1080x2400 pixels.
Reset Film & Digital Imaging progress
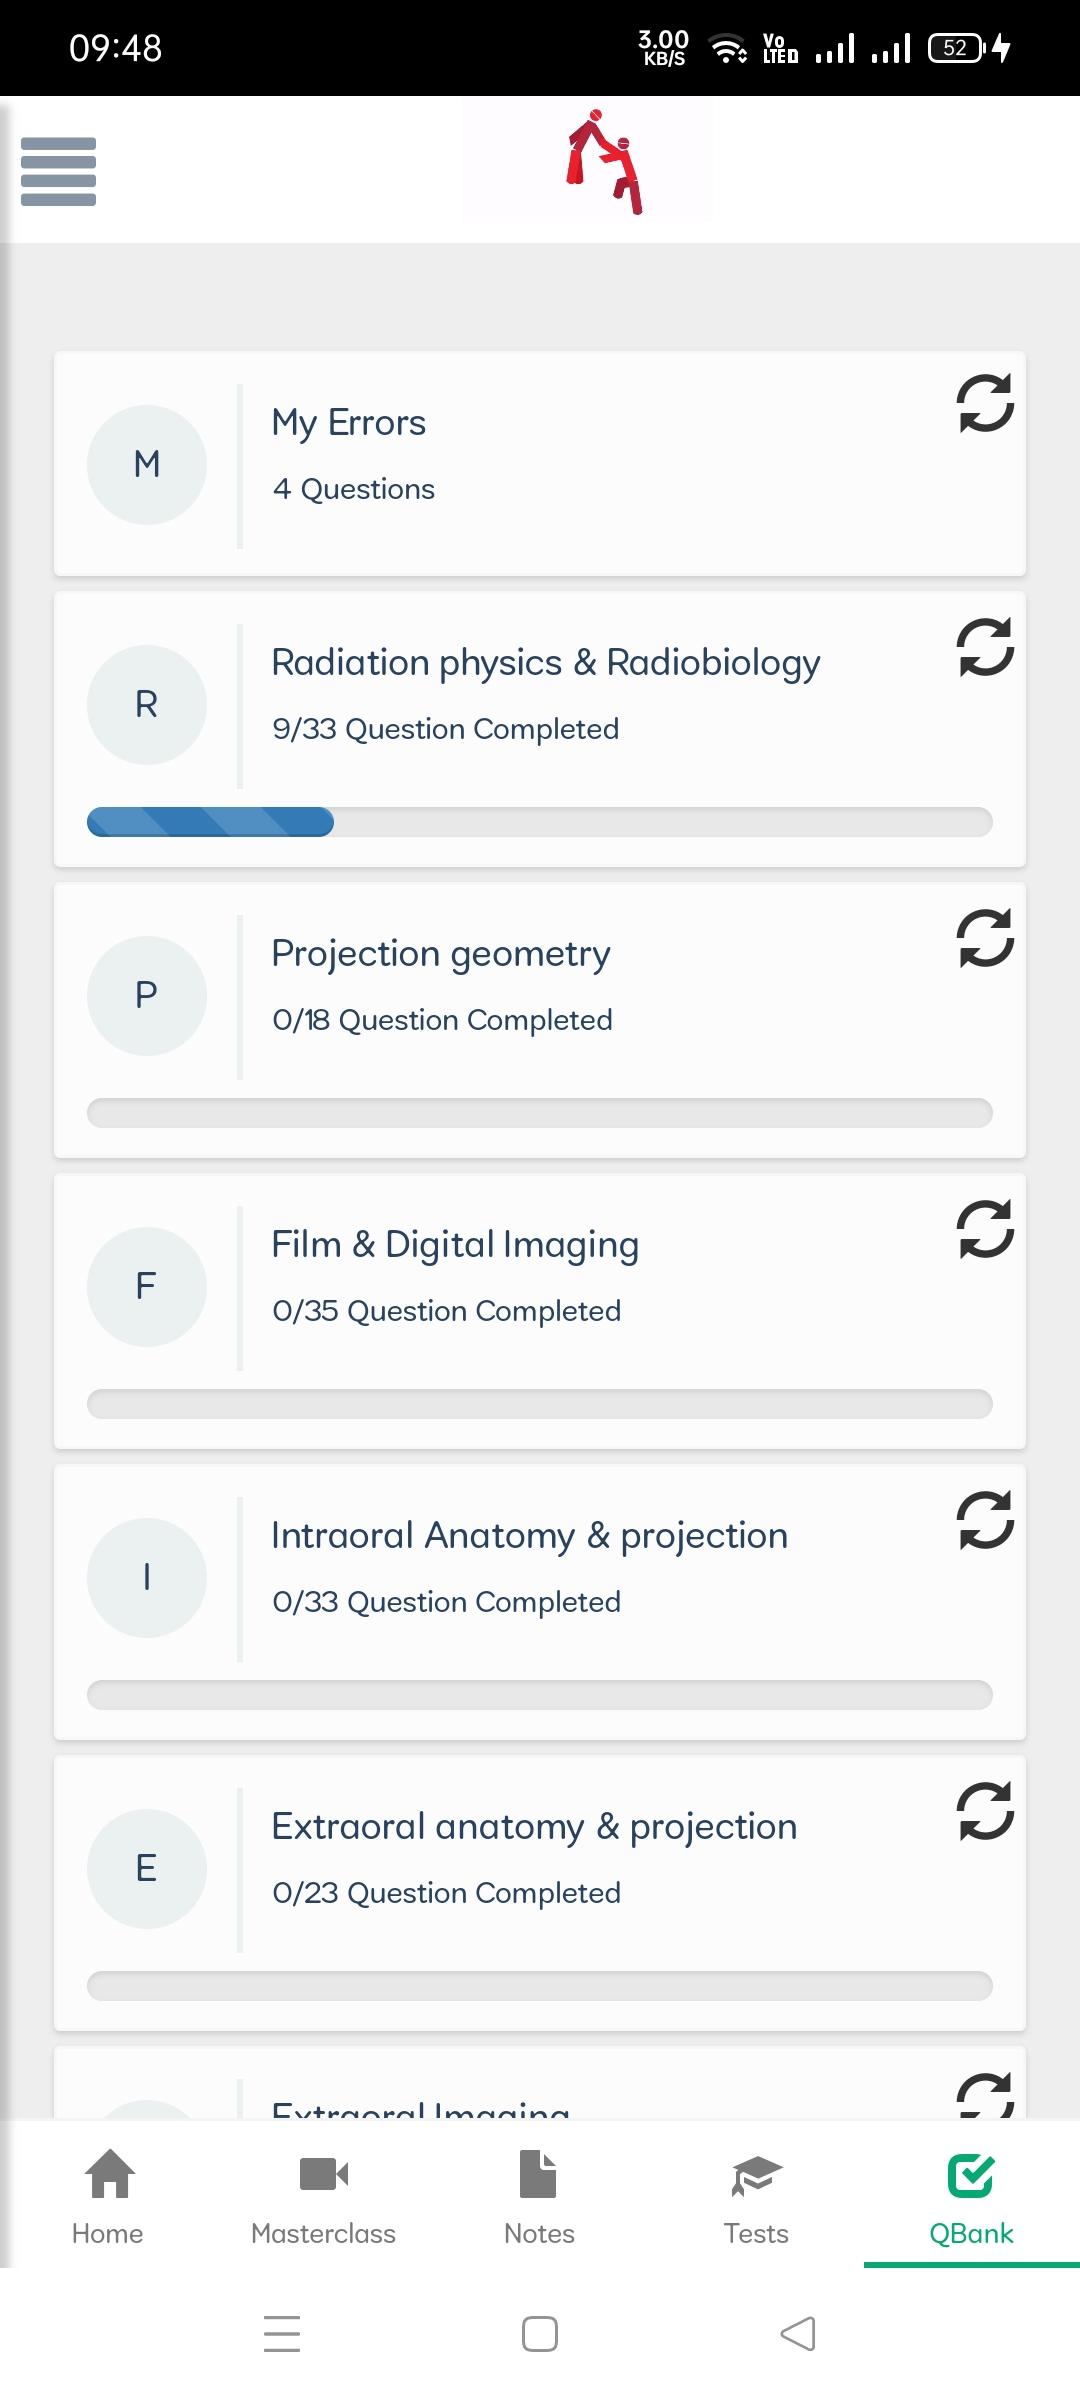(x=985, y=1229)
